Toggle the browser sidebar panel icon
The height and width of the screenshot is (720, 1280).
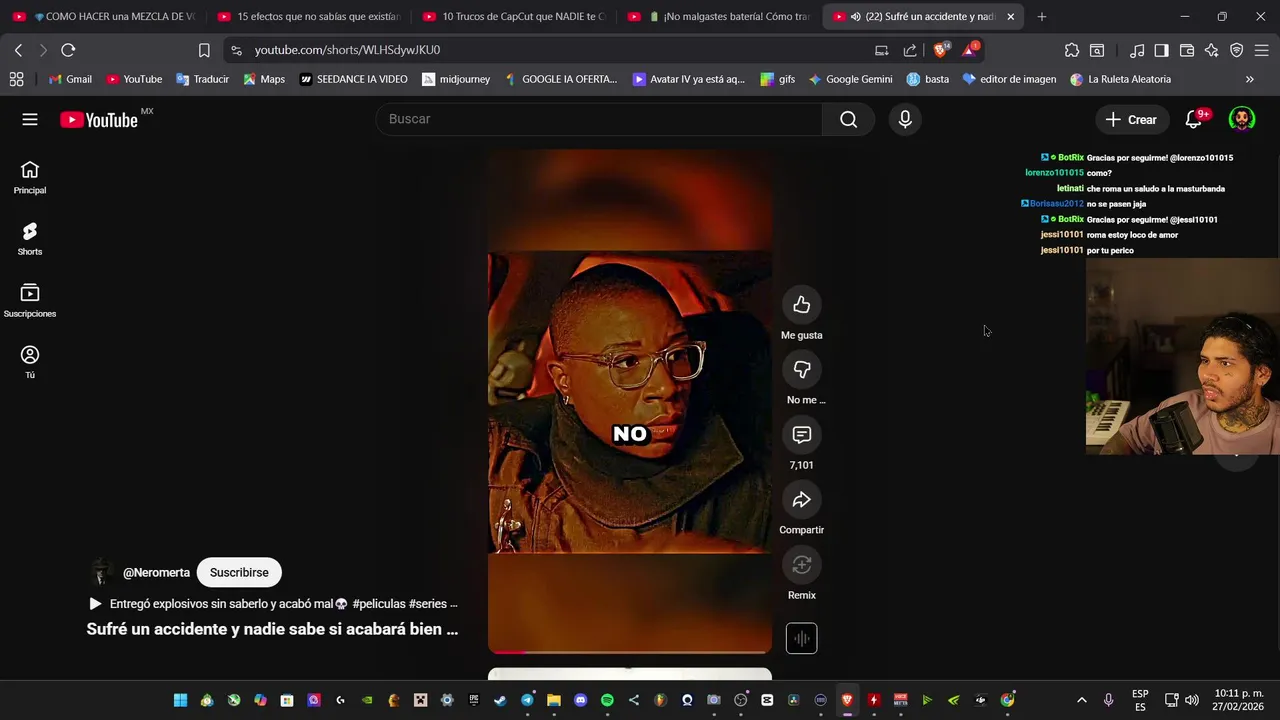tap(1161, 50)
